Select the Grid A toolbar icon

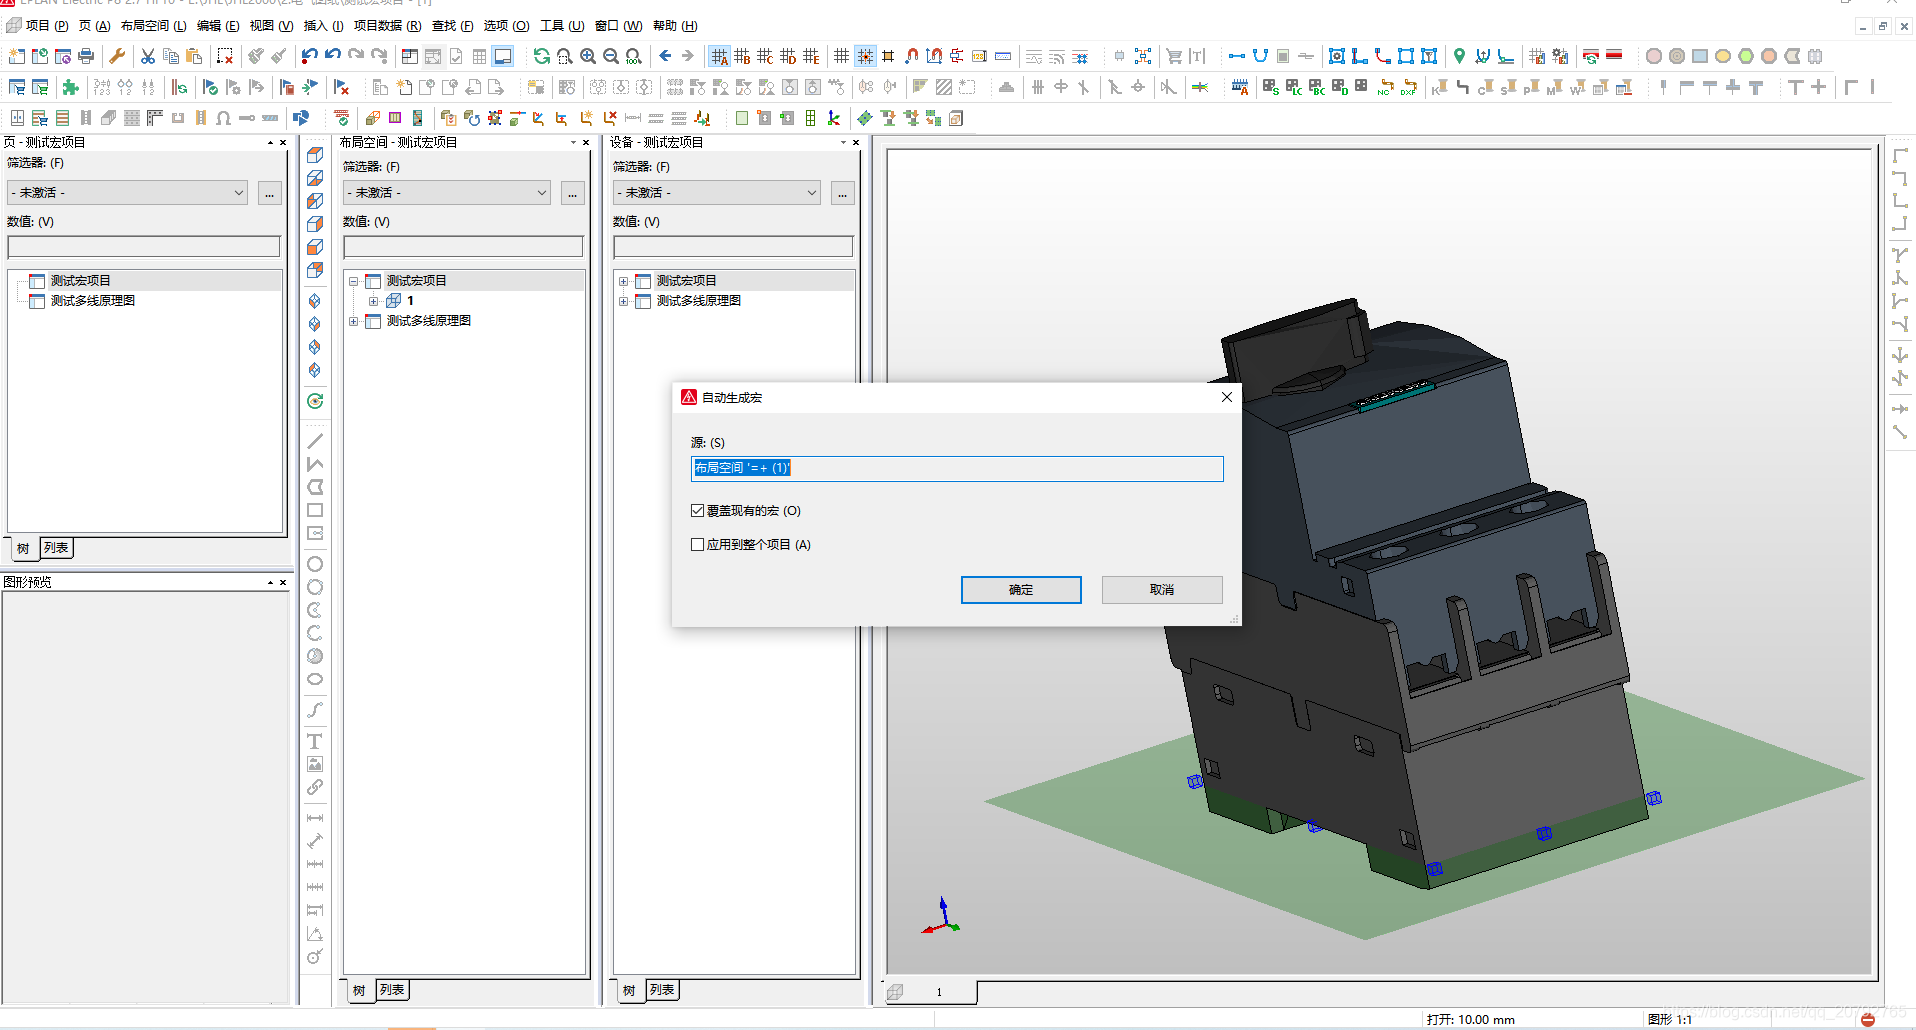tap(719, 56)
